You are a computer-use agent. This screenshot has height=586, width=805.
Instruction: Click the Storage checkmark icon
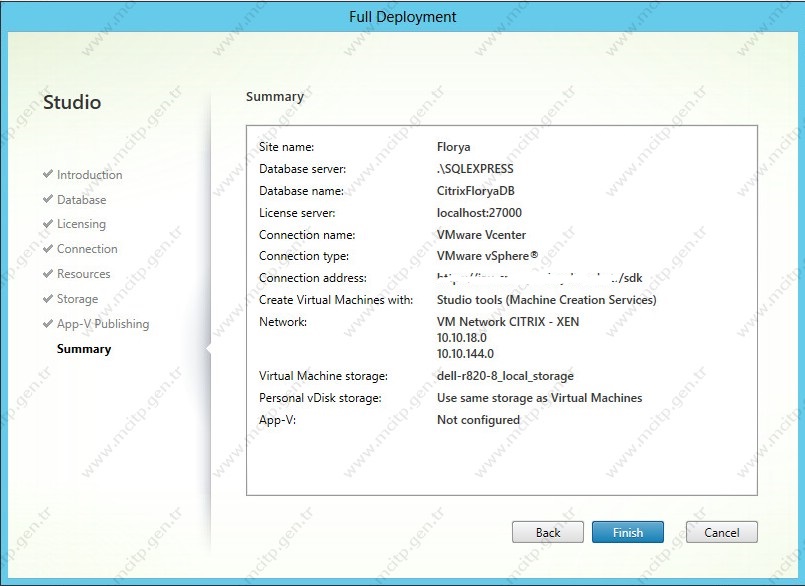tap(48, 298)
